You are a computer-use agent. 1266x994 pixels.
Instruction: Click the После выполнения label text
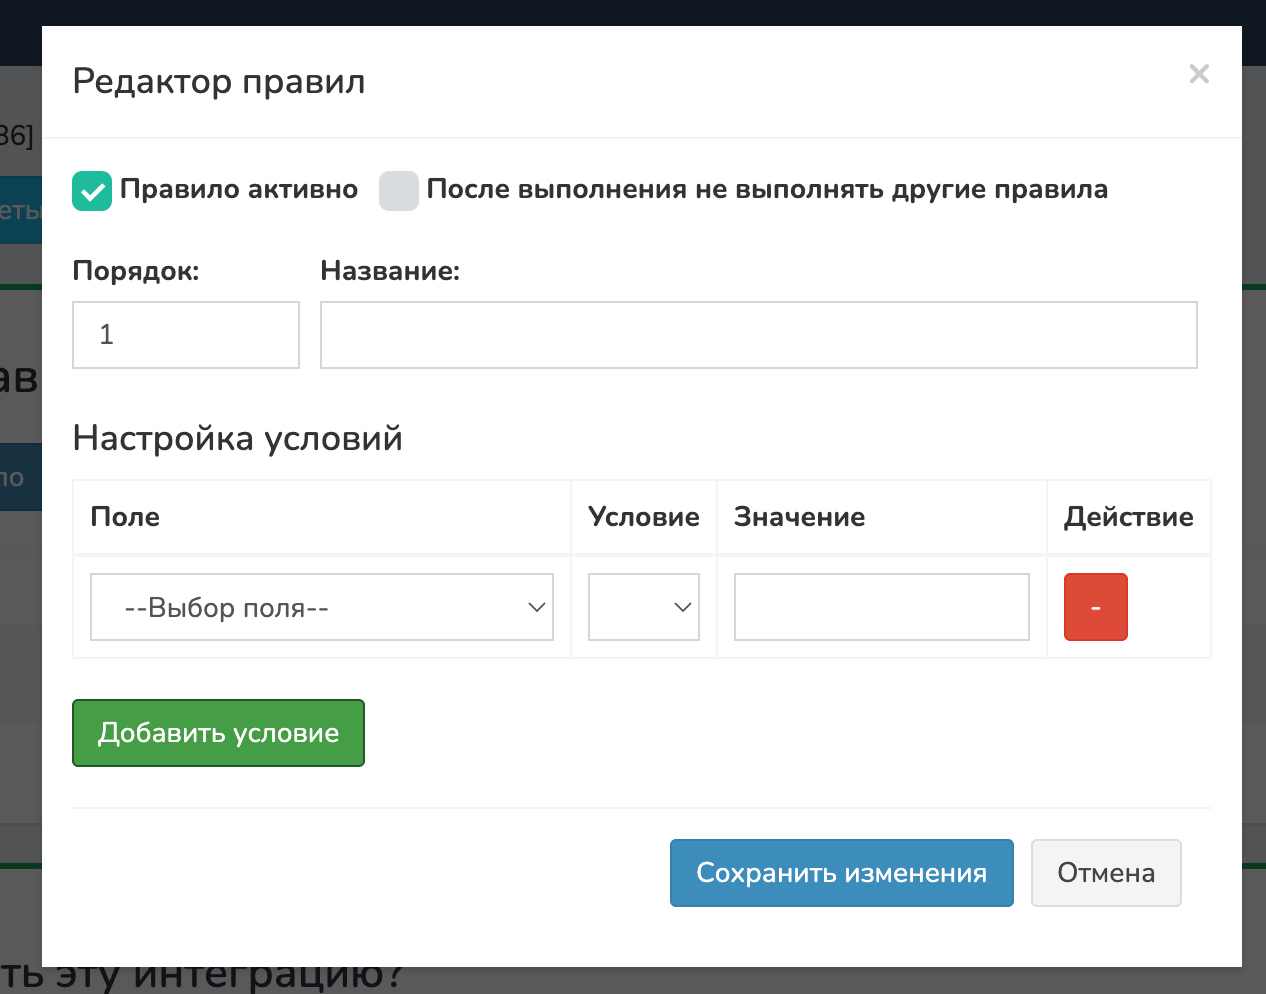click(766, 190)
